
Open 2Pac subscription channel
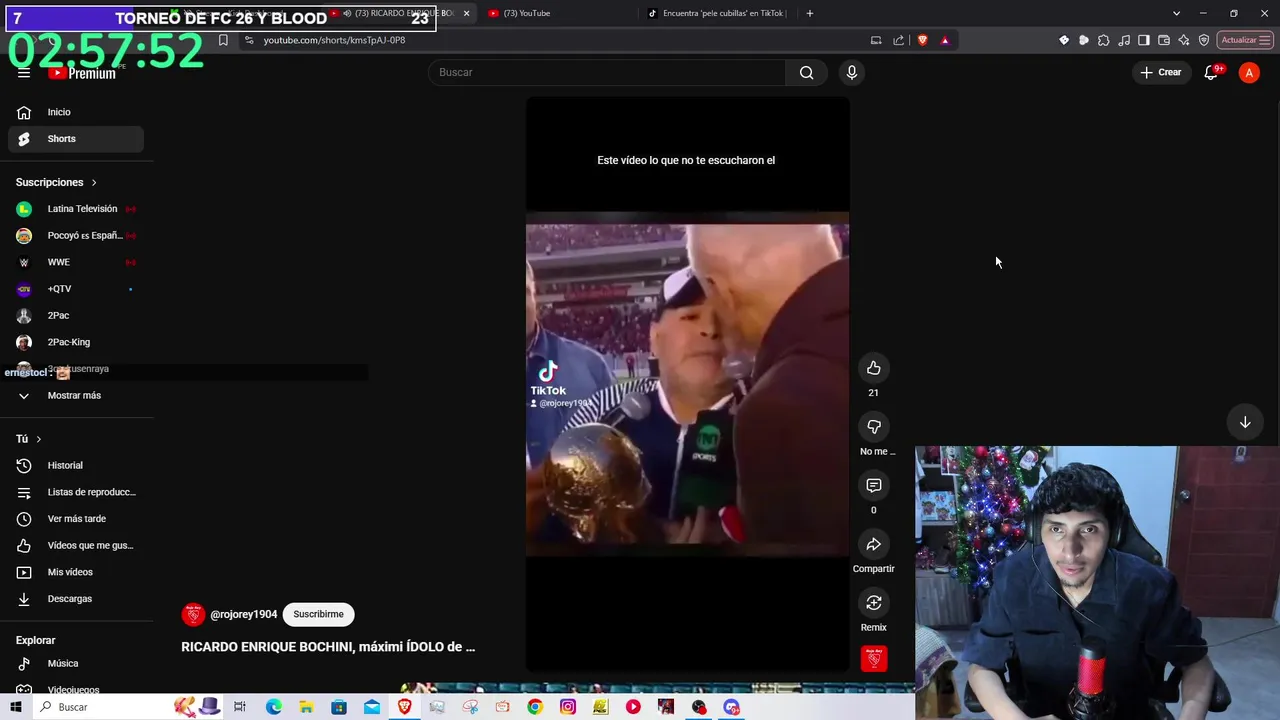[x=76, y=316]
